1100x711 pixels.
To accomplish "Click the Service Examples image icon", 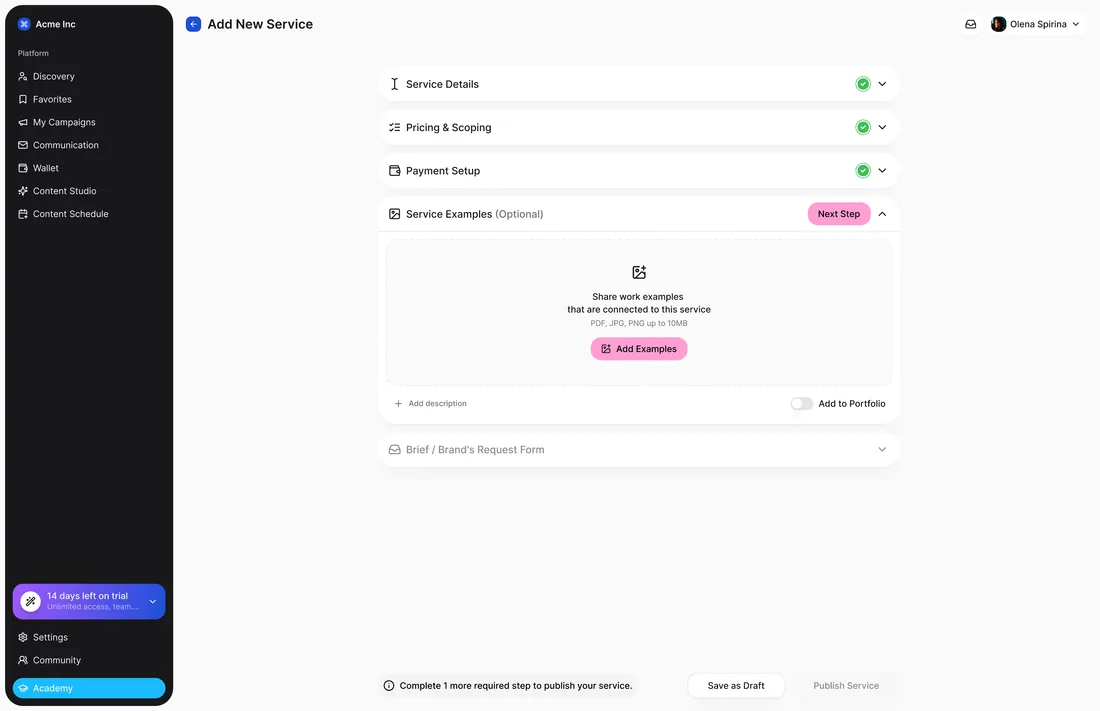I will 394,214.
